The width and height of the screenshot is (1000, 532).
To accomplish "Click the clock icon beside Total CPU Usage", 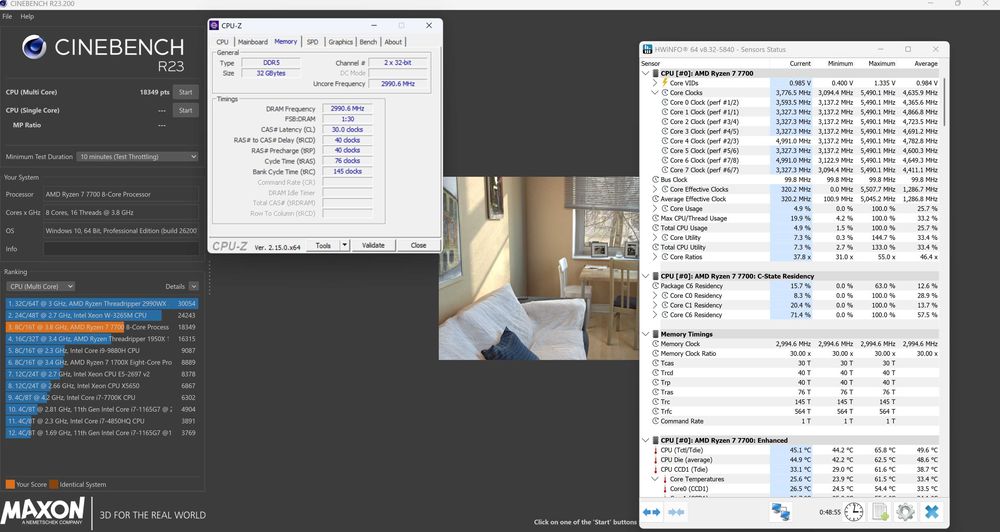I will 655,228.
